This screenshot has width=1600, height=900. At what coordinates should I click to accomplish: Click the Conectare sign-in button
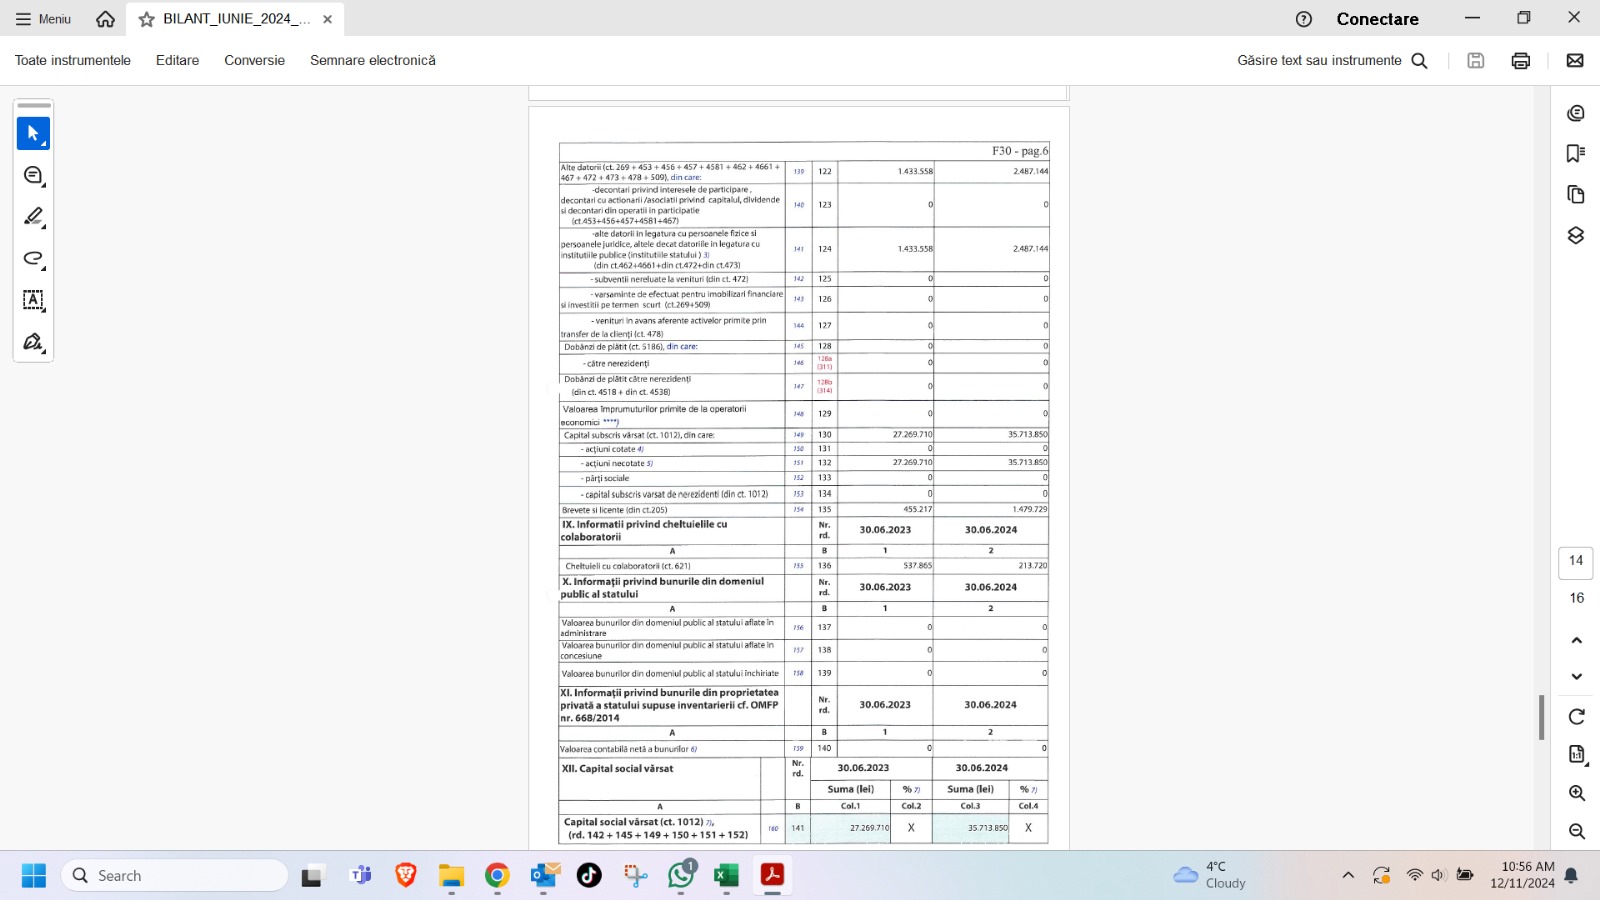pyautogui.click(x=1377, y=19)
